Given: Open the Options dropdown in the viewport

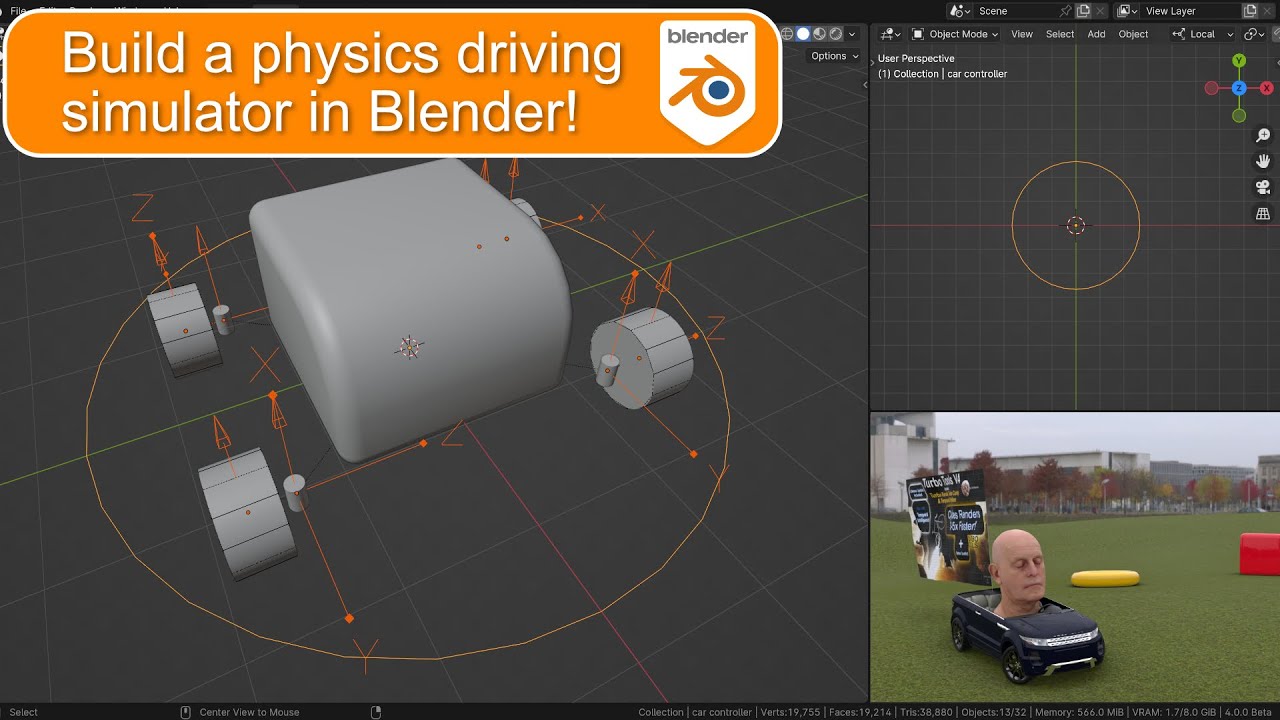Looking at the screenshot, I should (x=835, y=56).
